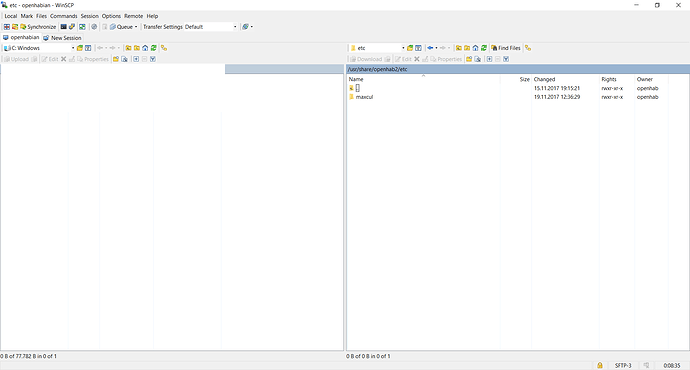Click remote panel invert selection icon

[506, 59]
